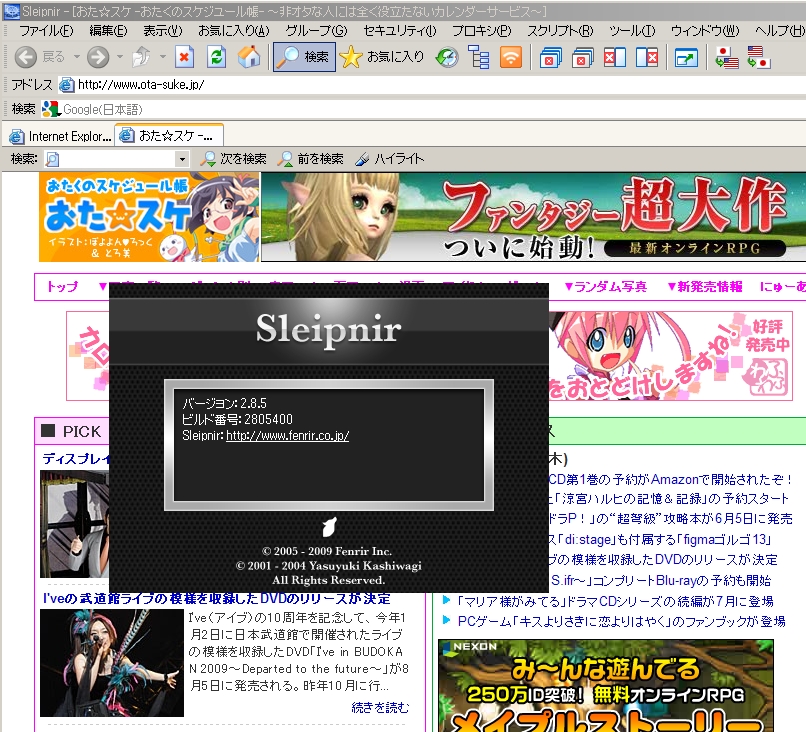Viewport: 806px width, 732px height.
Task: Toggle the 検索 search panel button
Action: pyautogui.click(x=304, y=57)
